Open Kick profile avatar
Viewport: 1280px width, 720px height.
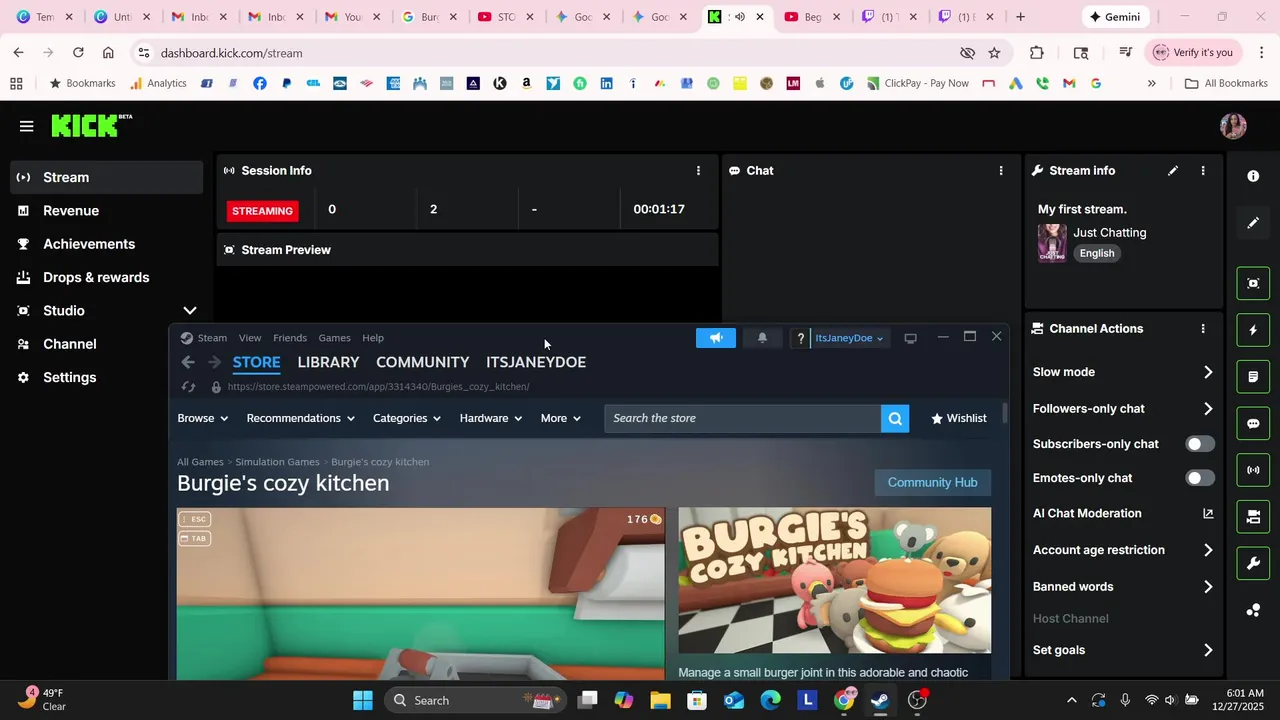coord(1233,126)
